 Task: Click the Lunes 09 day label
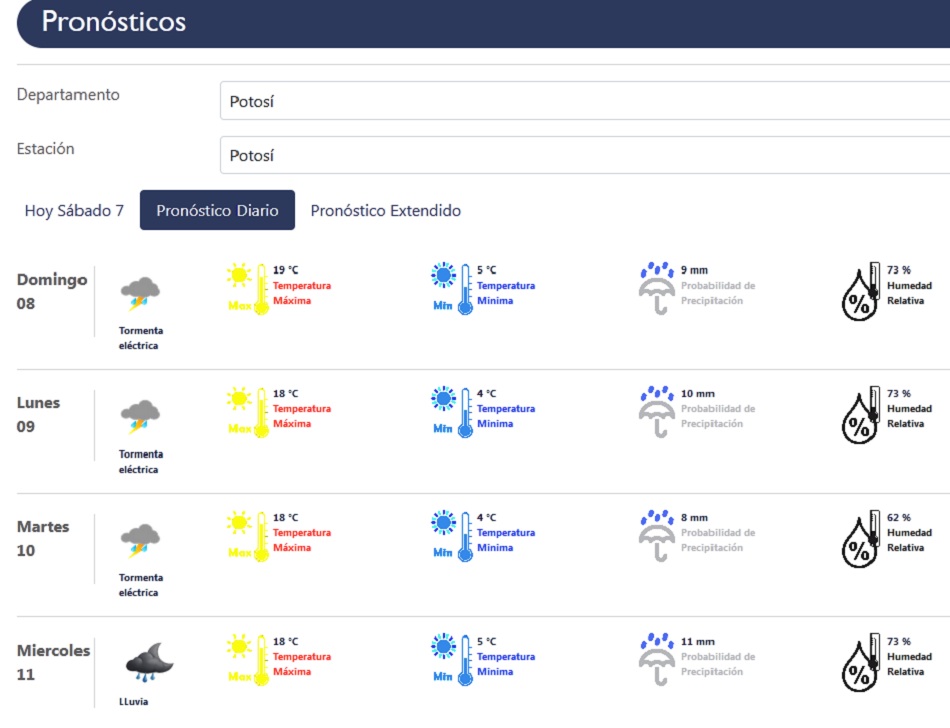pyautogui.click(x=39, y=414)
